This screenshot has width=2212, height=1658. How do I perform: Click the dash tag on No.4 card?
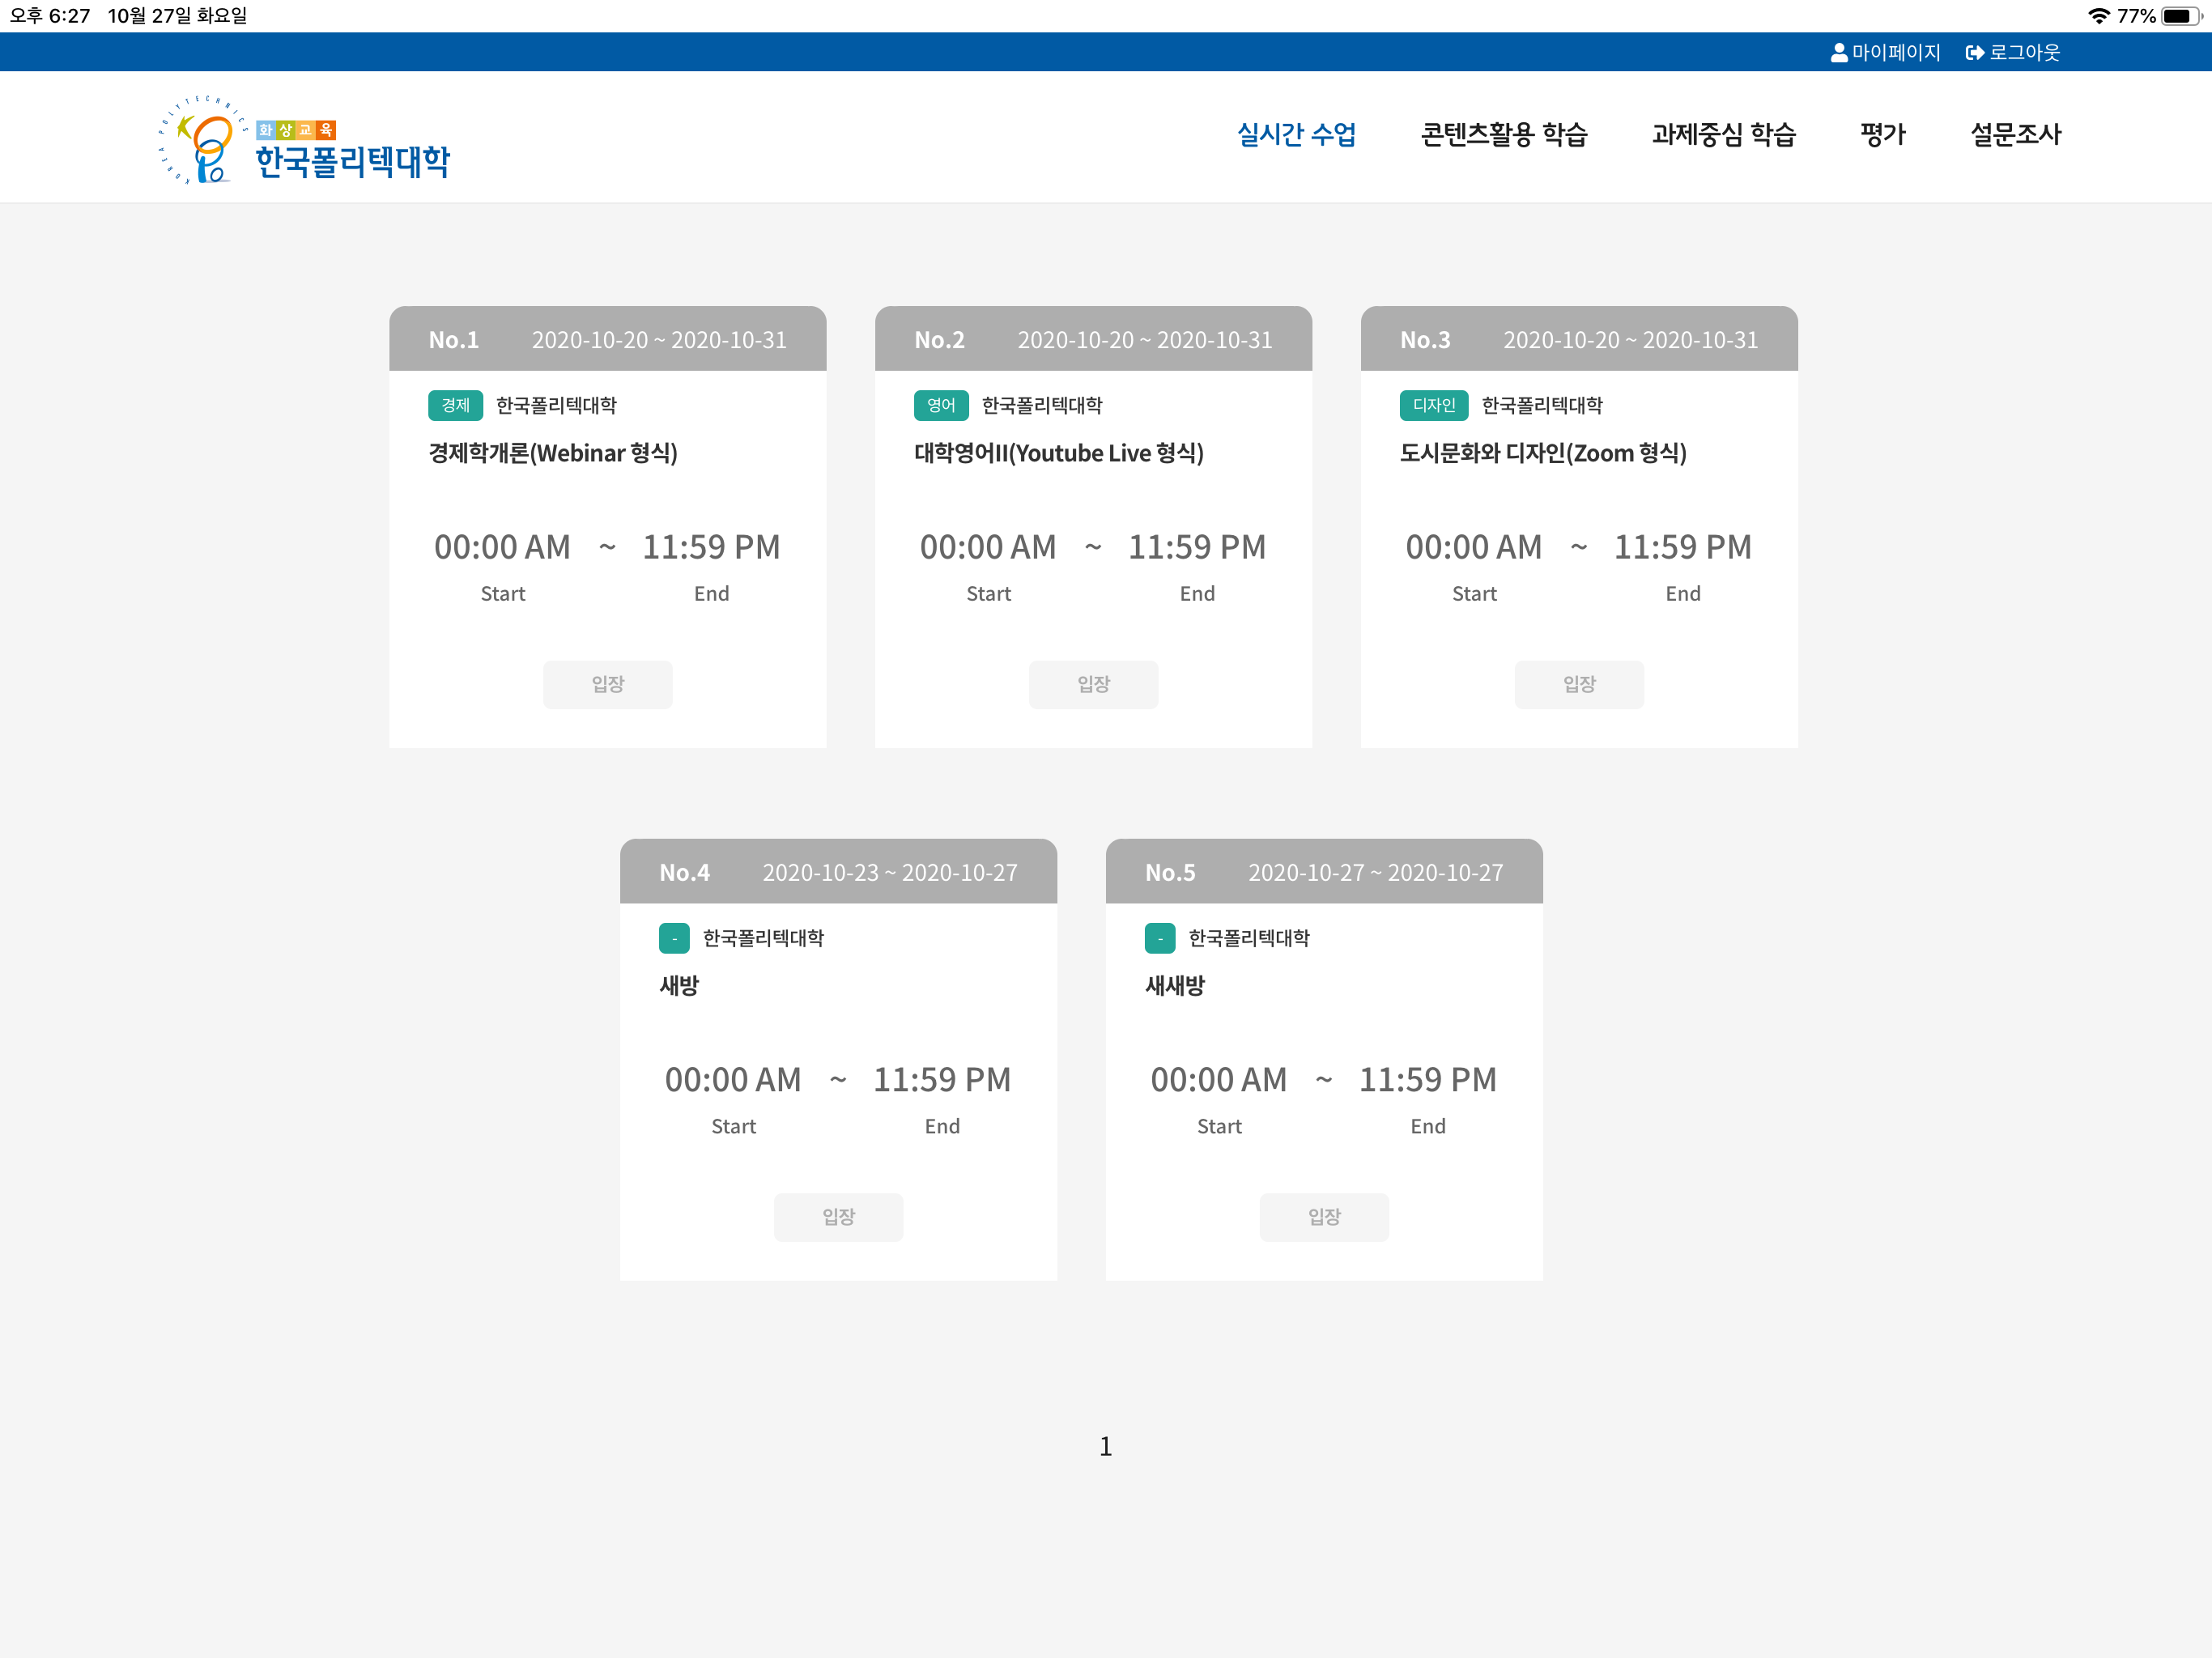coord(674,938)
